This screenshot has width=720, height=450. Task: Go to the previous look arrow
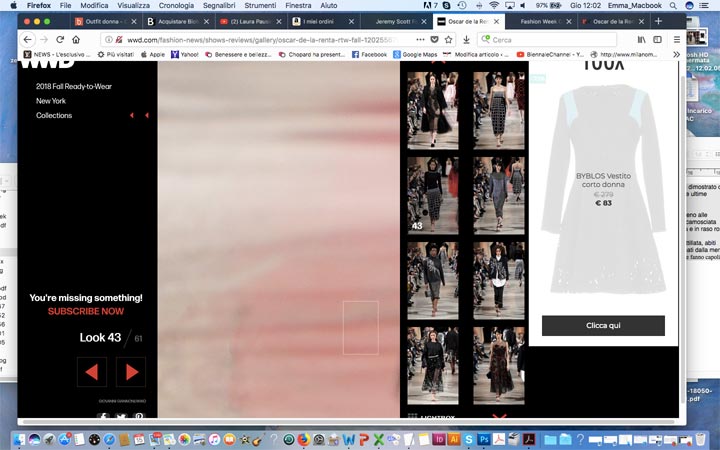click(x=92, y=372)
